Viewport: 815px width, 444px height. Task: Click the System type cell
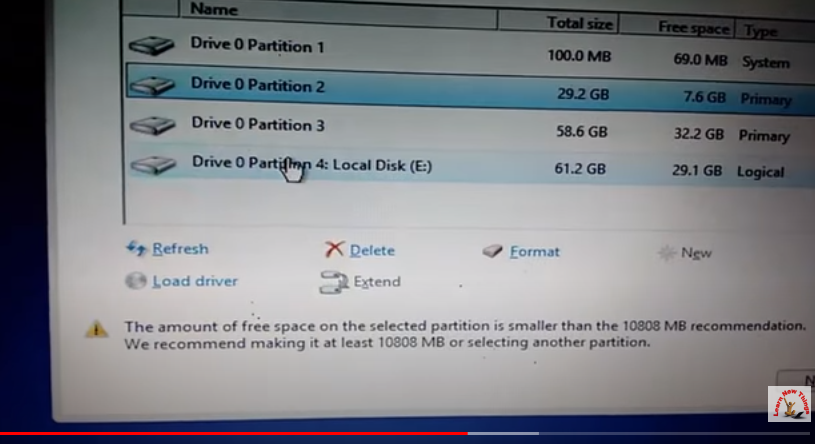(766, 62)
